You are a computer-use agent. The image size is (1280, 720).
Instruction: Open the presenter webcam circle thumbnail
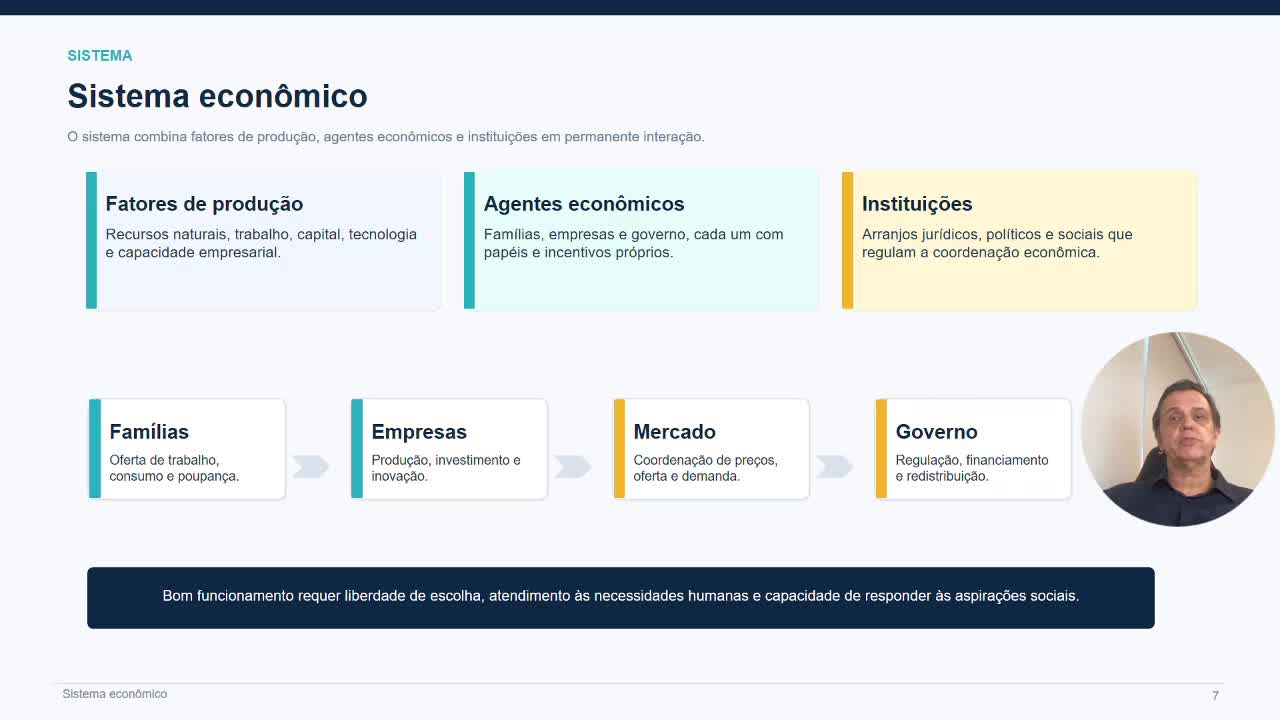[1177, 429]
